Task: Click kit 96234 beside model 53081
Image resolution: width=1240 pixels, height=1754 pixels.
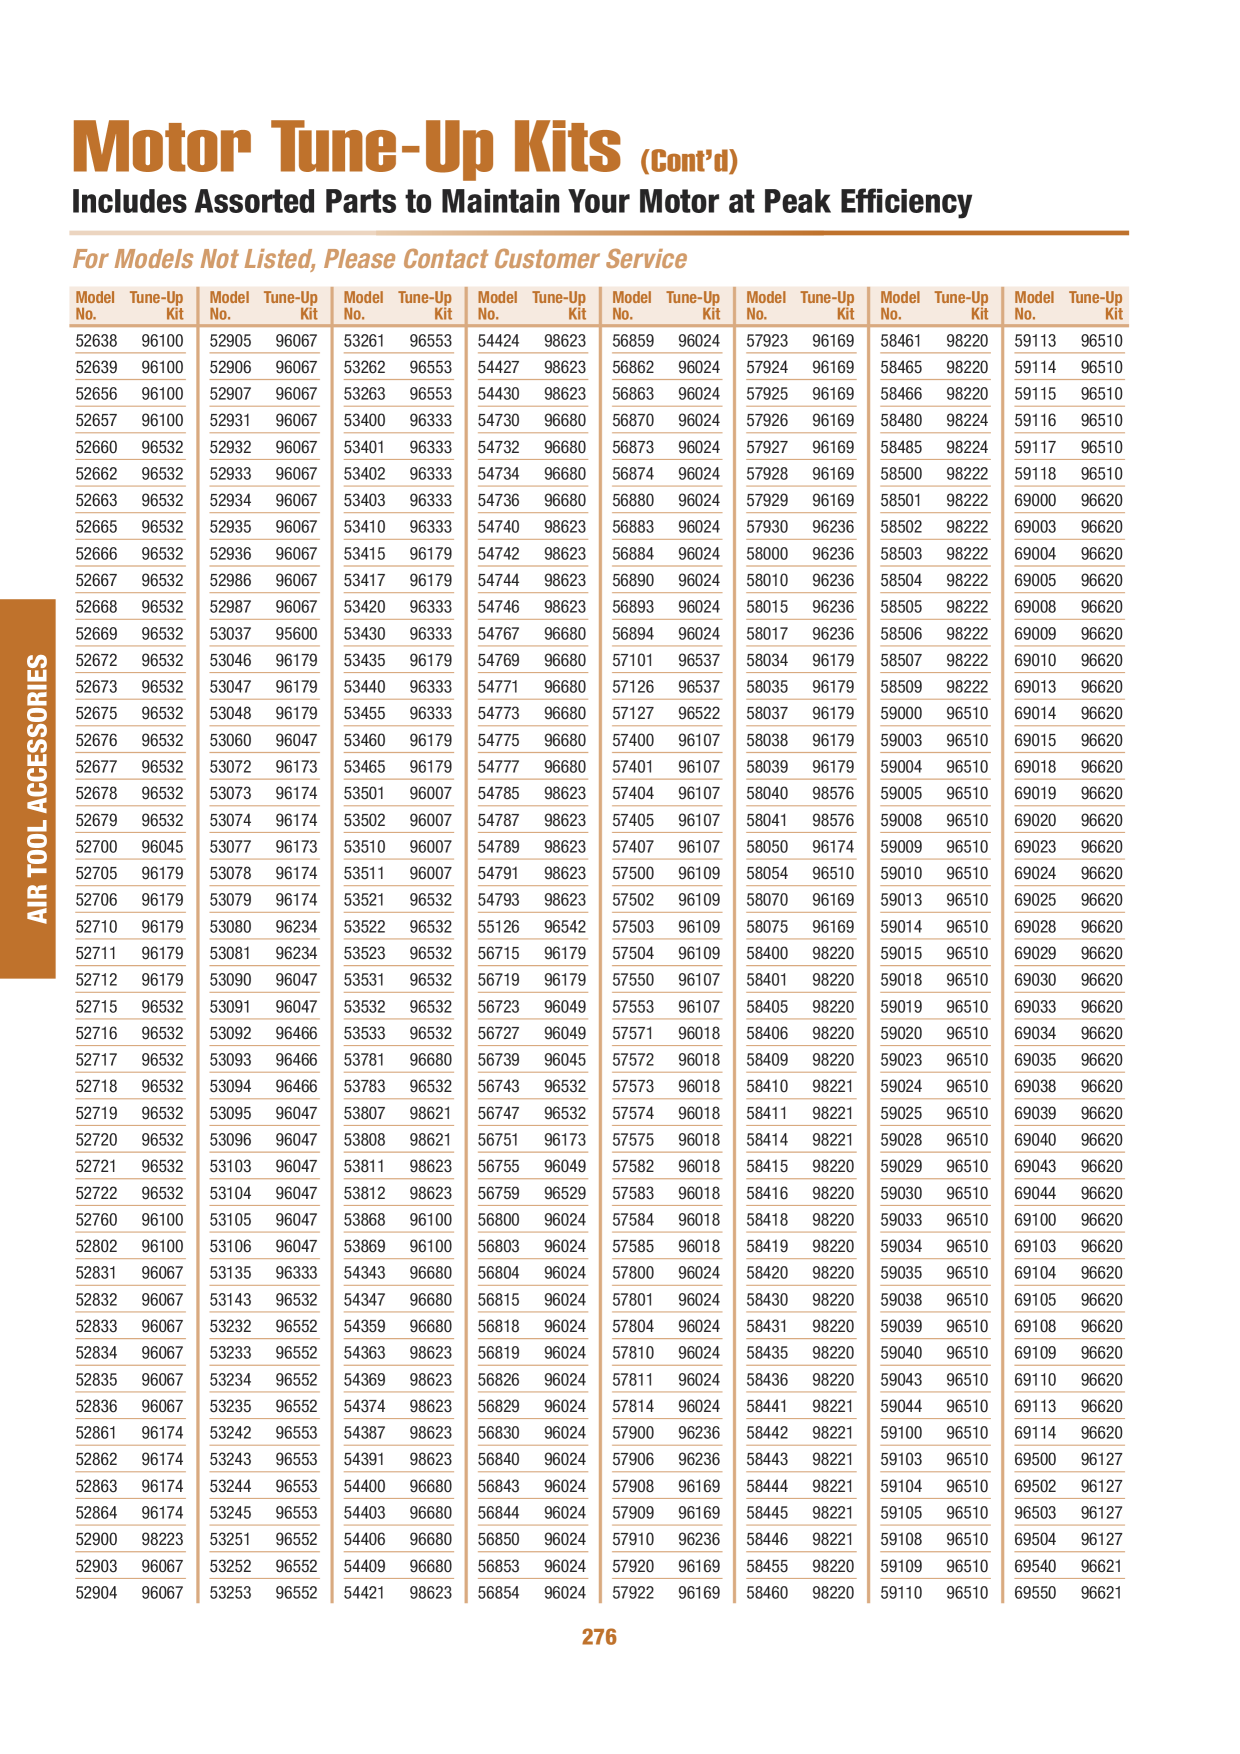Action: tap(296, 954)
